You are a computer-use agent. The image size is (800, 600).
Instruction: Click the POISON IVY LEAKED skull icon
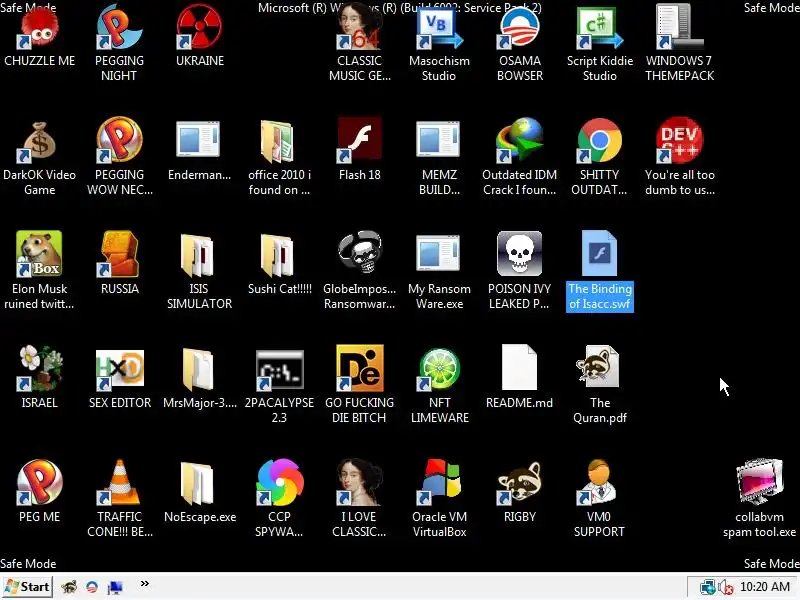click(519, 254)
